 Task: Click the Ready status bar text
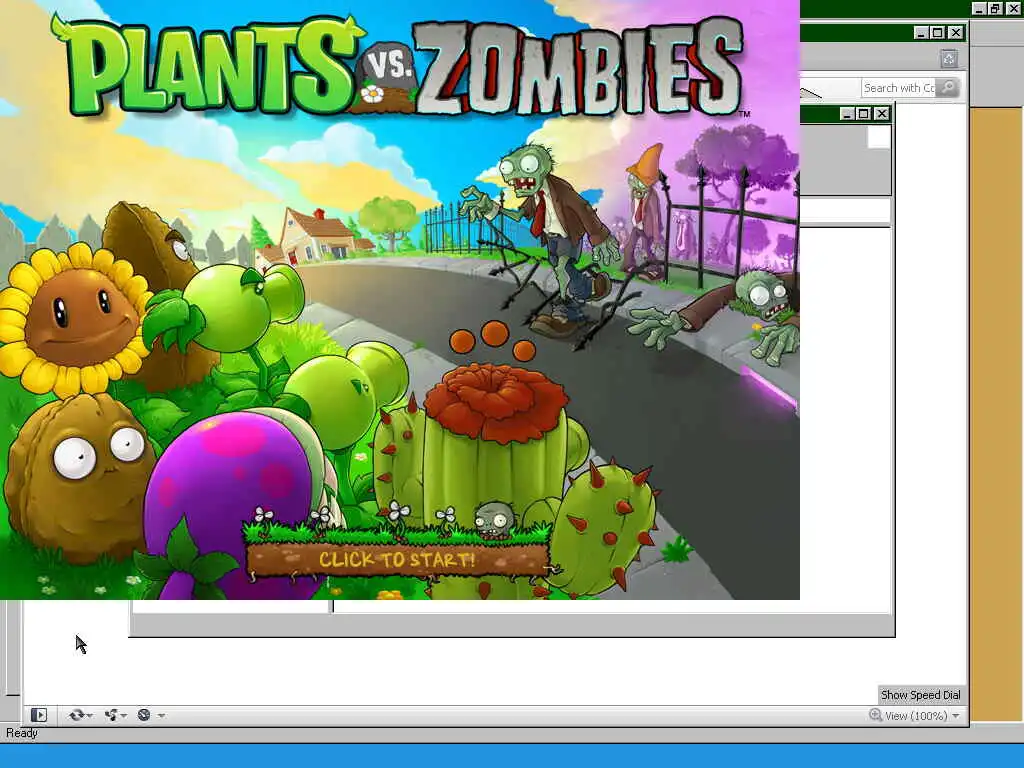tap(22, 733)
